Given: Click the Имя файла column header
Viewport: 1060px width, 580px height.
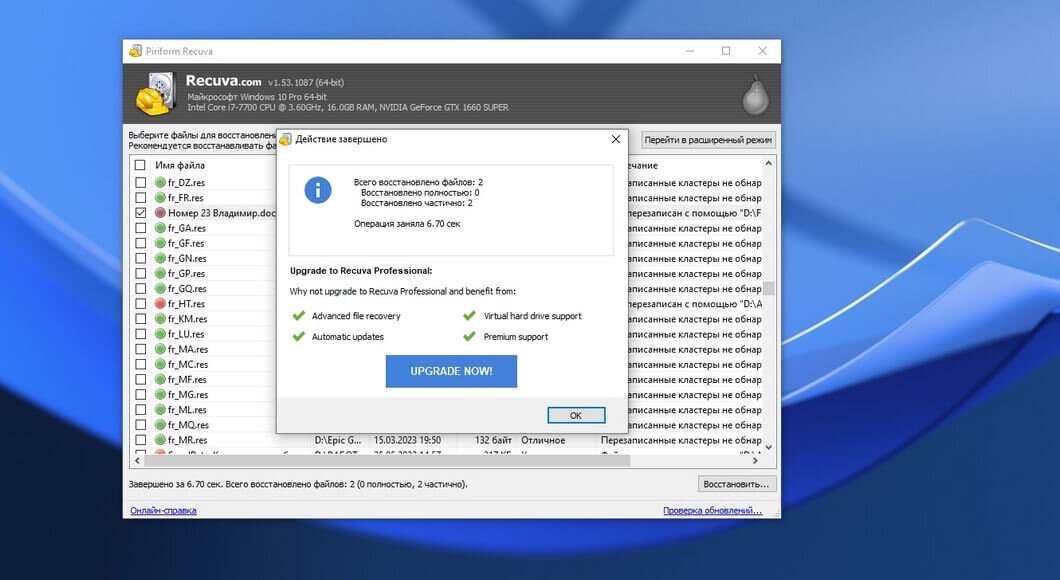Looking at the screenshot, I should pyautogui.click(x=180, y=165).
